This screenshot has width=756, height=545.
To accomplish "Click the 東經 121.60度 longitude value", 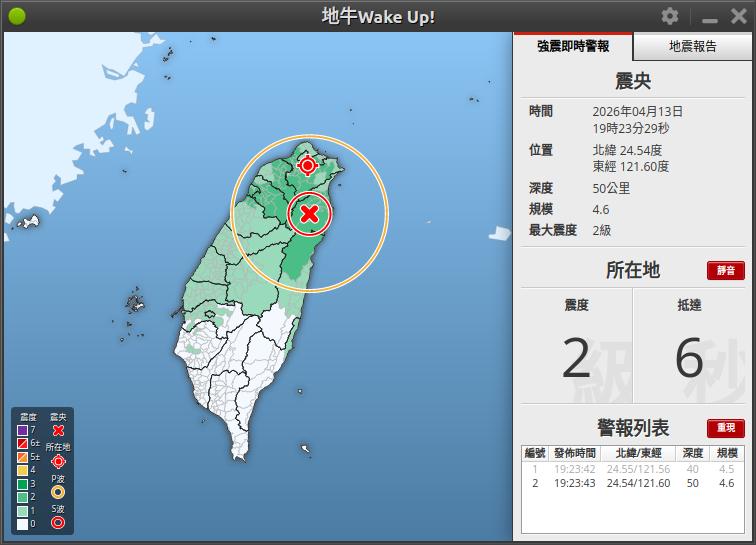I will coord(631,166).
